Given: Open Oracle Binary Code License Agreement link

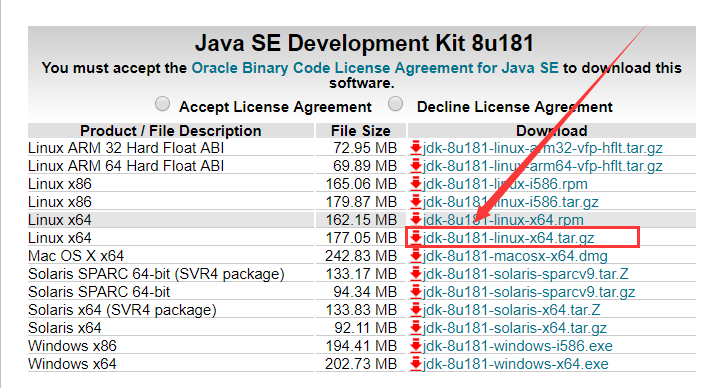Looking at the screenshot, I should coord(375,68).
